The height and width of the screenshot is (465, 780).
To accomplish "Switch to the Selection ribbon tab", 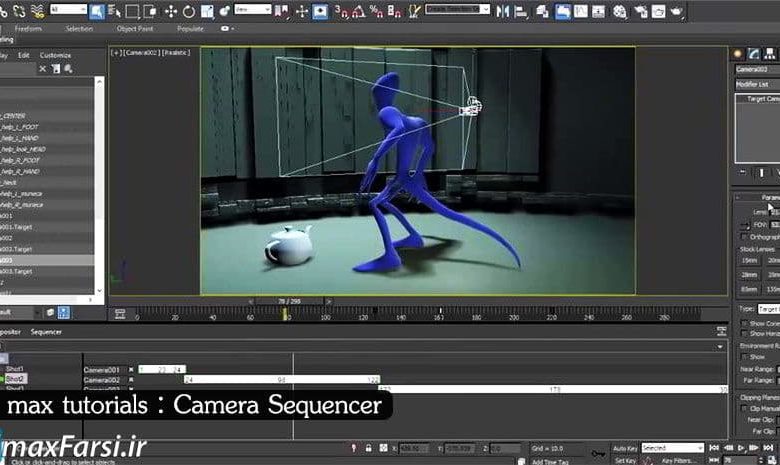I will [79, 29].
